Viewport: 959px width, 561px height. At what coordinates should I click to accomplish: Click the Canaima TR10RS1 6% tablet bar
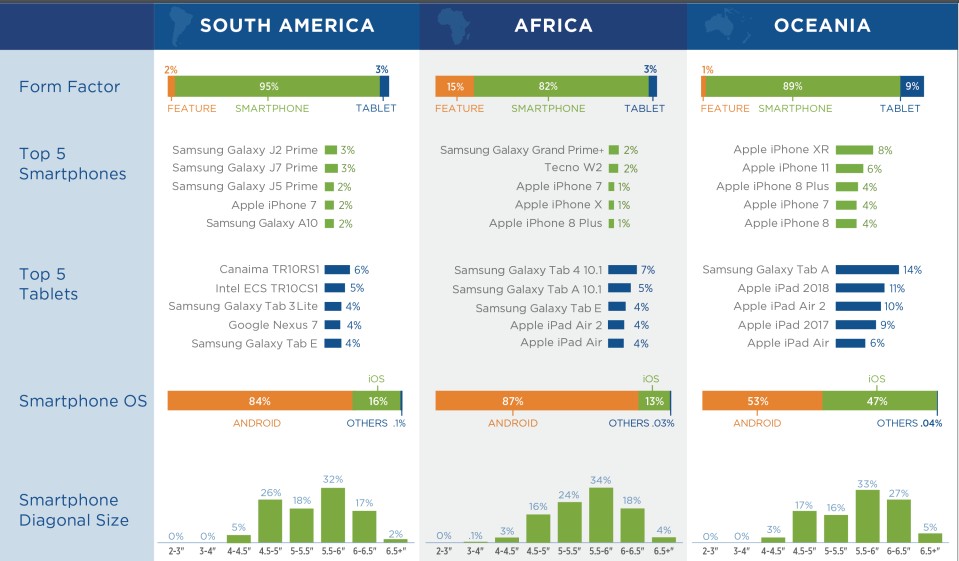[x=337, y=270]
